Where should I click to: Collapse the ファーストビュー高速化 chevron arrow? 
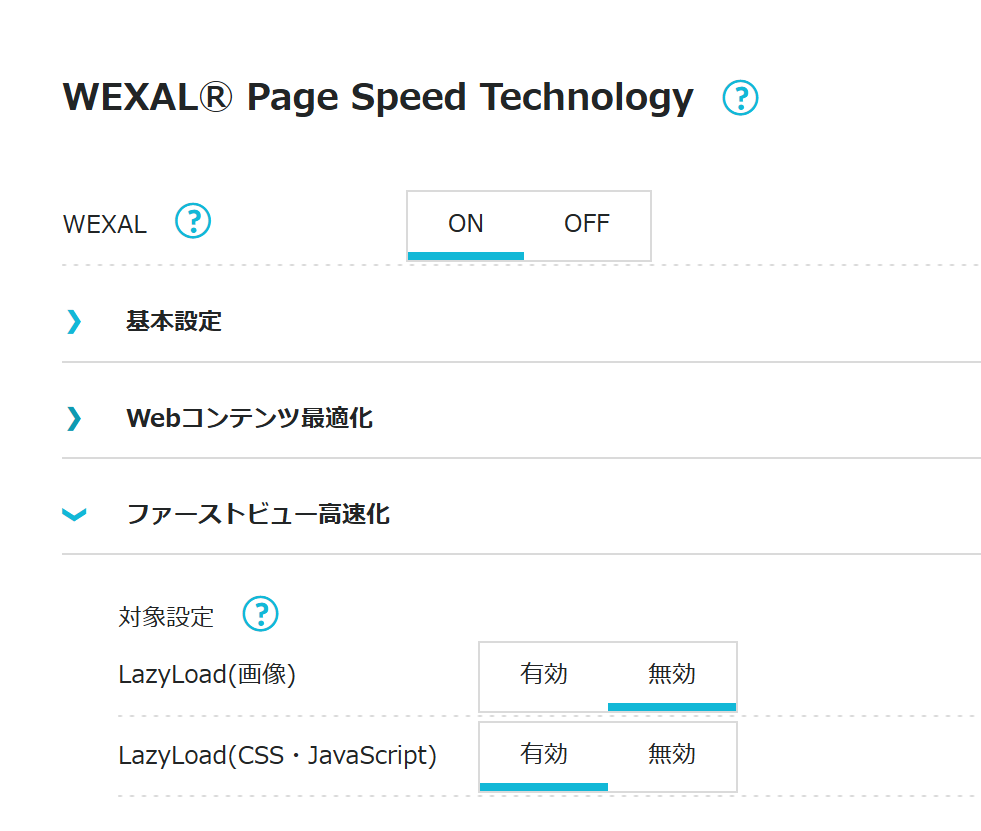pyautogui.click(x=74, y=515)
